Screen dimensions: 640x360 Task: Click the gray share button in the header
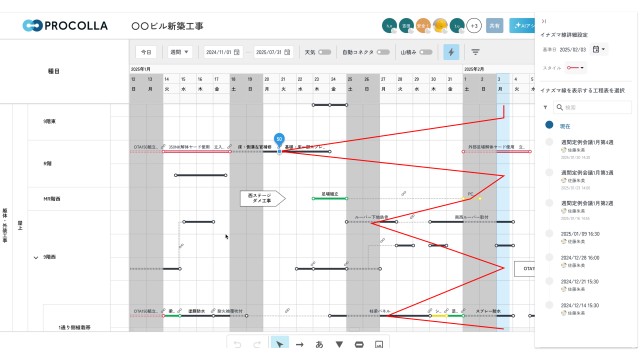pyautogui.click(x=494, y=26)
